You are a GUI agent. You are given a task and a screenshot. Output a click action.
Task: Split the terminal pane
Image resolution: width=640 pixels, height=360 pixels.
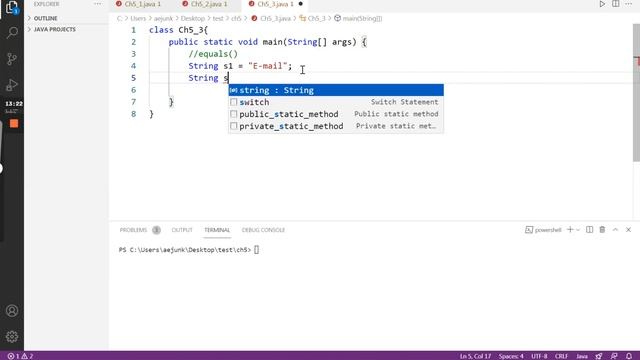589,230
